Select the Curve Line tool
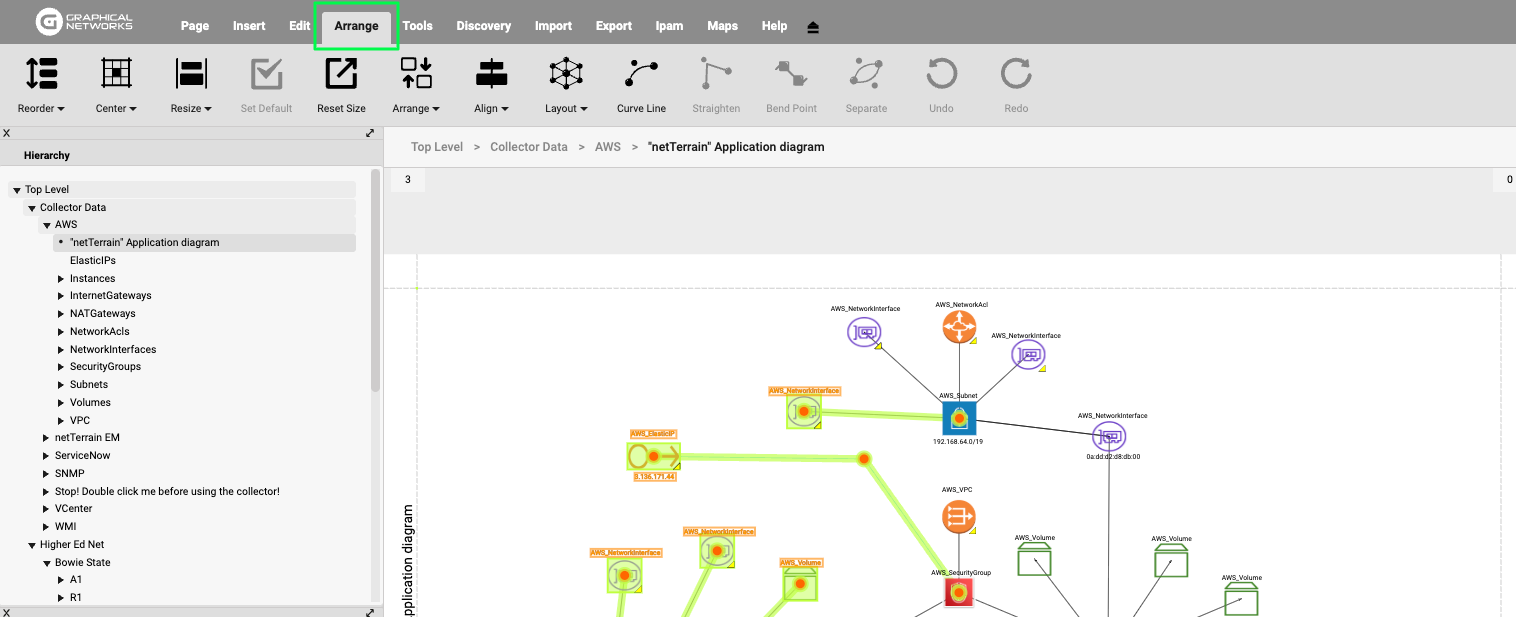This screenshot has width=1516, height=617. point(641,74)
